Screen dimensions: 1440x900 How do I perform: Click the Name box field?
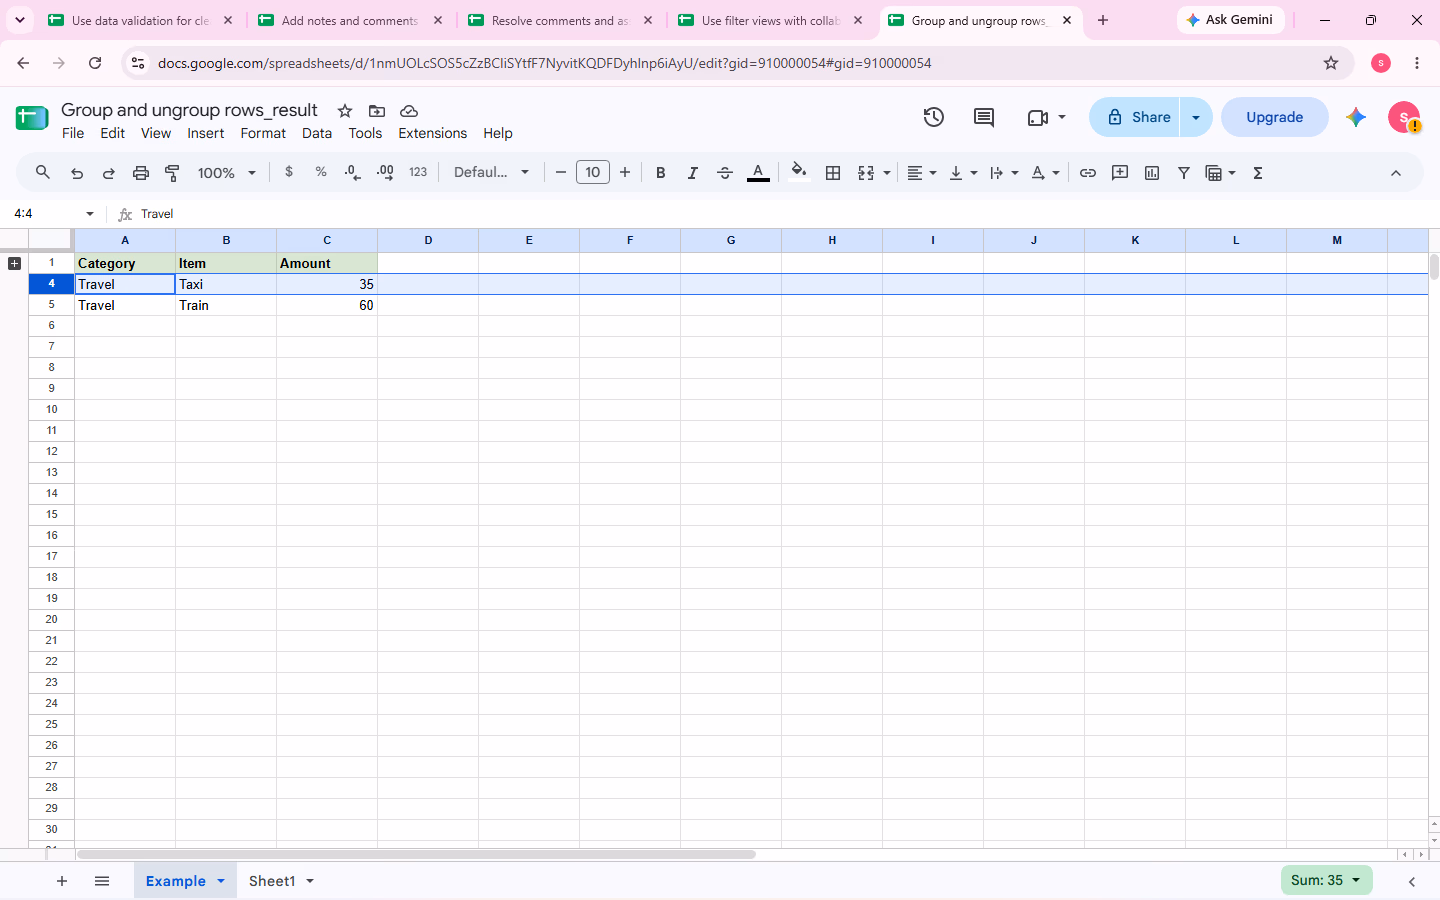point(45,214)
